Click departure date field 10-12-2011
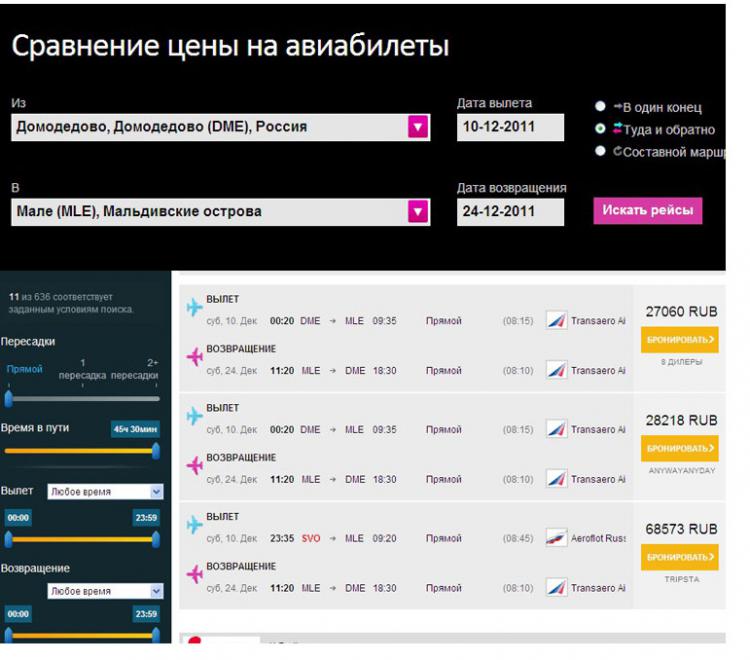This screenshot has height=660, width=750. [x=510, y=127]
